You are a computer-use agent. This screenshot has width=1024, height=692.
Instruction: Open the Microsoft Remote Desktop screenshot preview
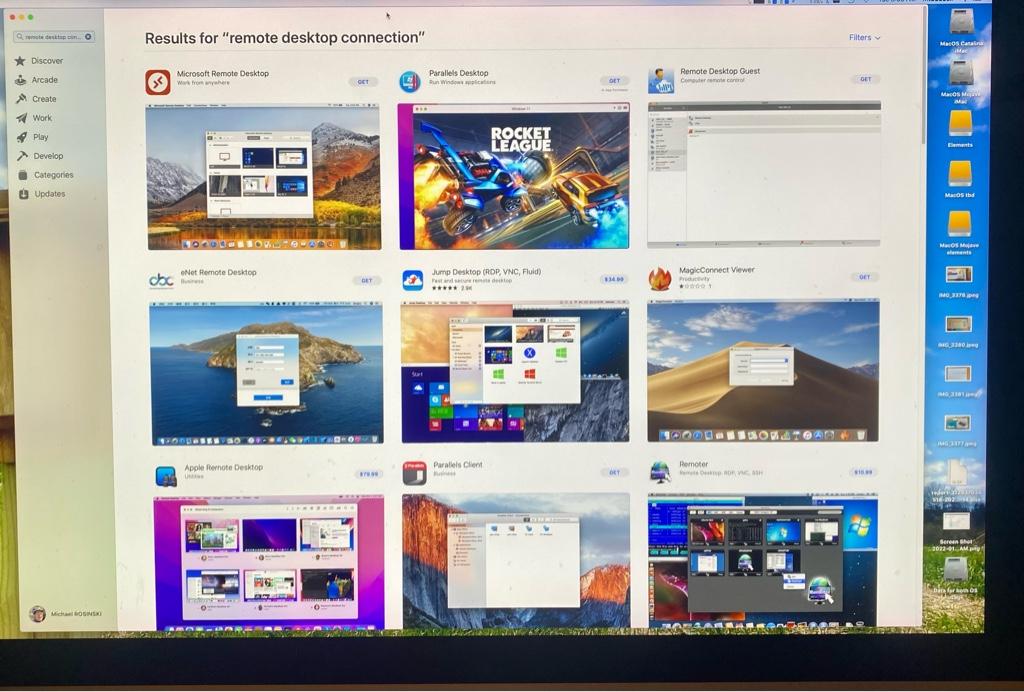[263, 176]
